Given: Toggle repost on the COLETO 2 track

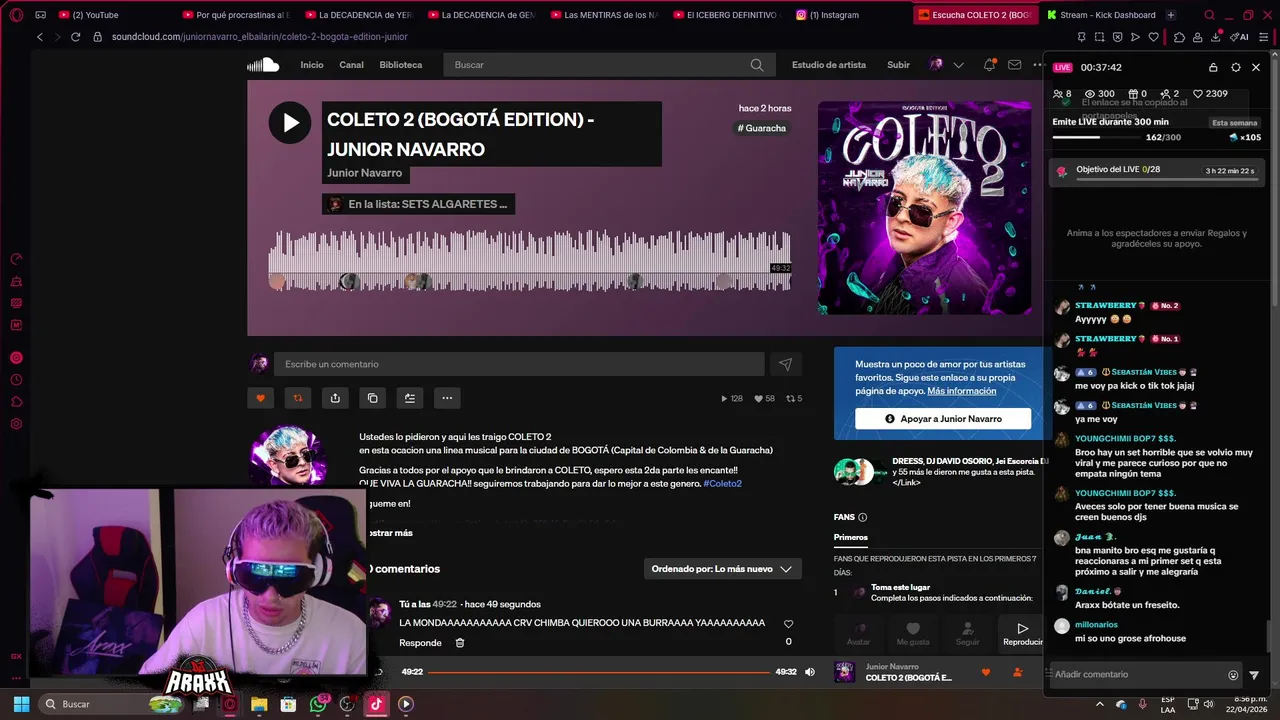Looking at the screenshot, I should coord(297,398).
